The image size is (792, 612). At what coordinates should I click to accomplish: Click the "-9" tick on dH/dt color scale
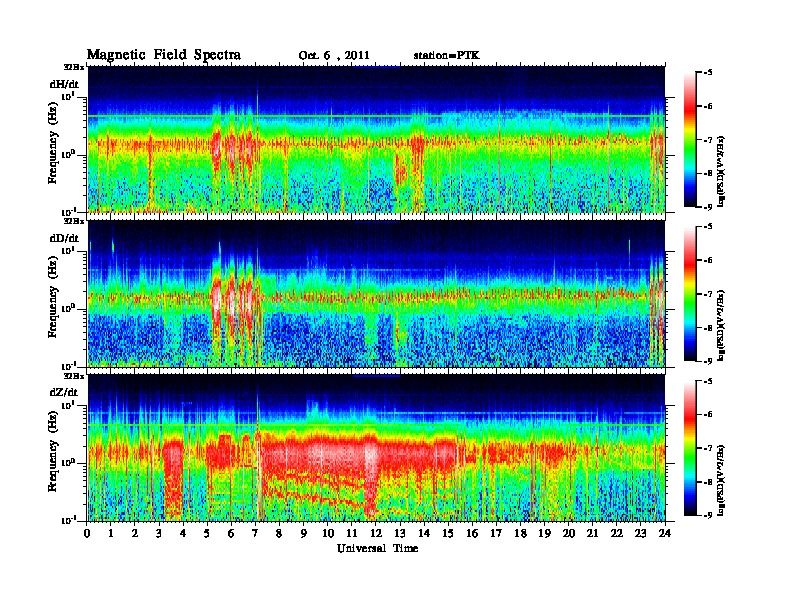[x=708, y=207]
